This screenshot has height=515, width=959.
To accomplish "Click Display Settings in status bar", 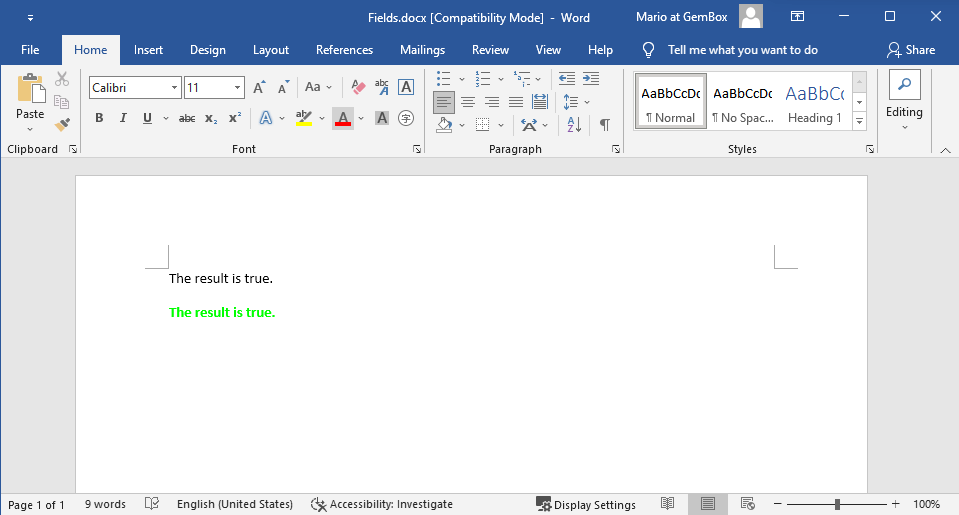I will [586, 504].
